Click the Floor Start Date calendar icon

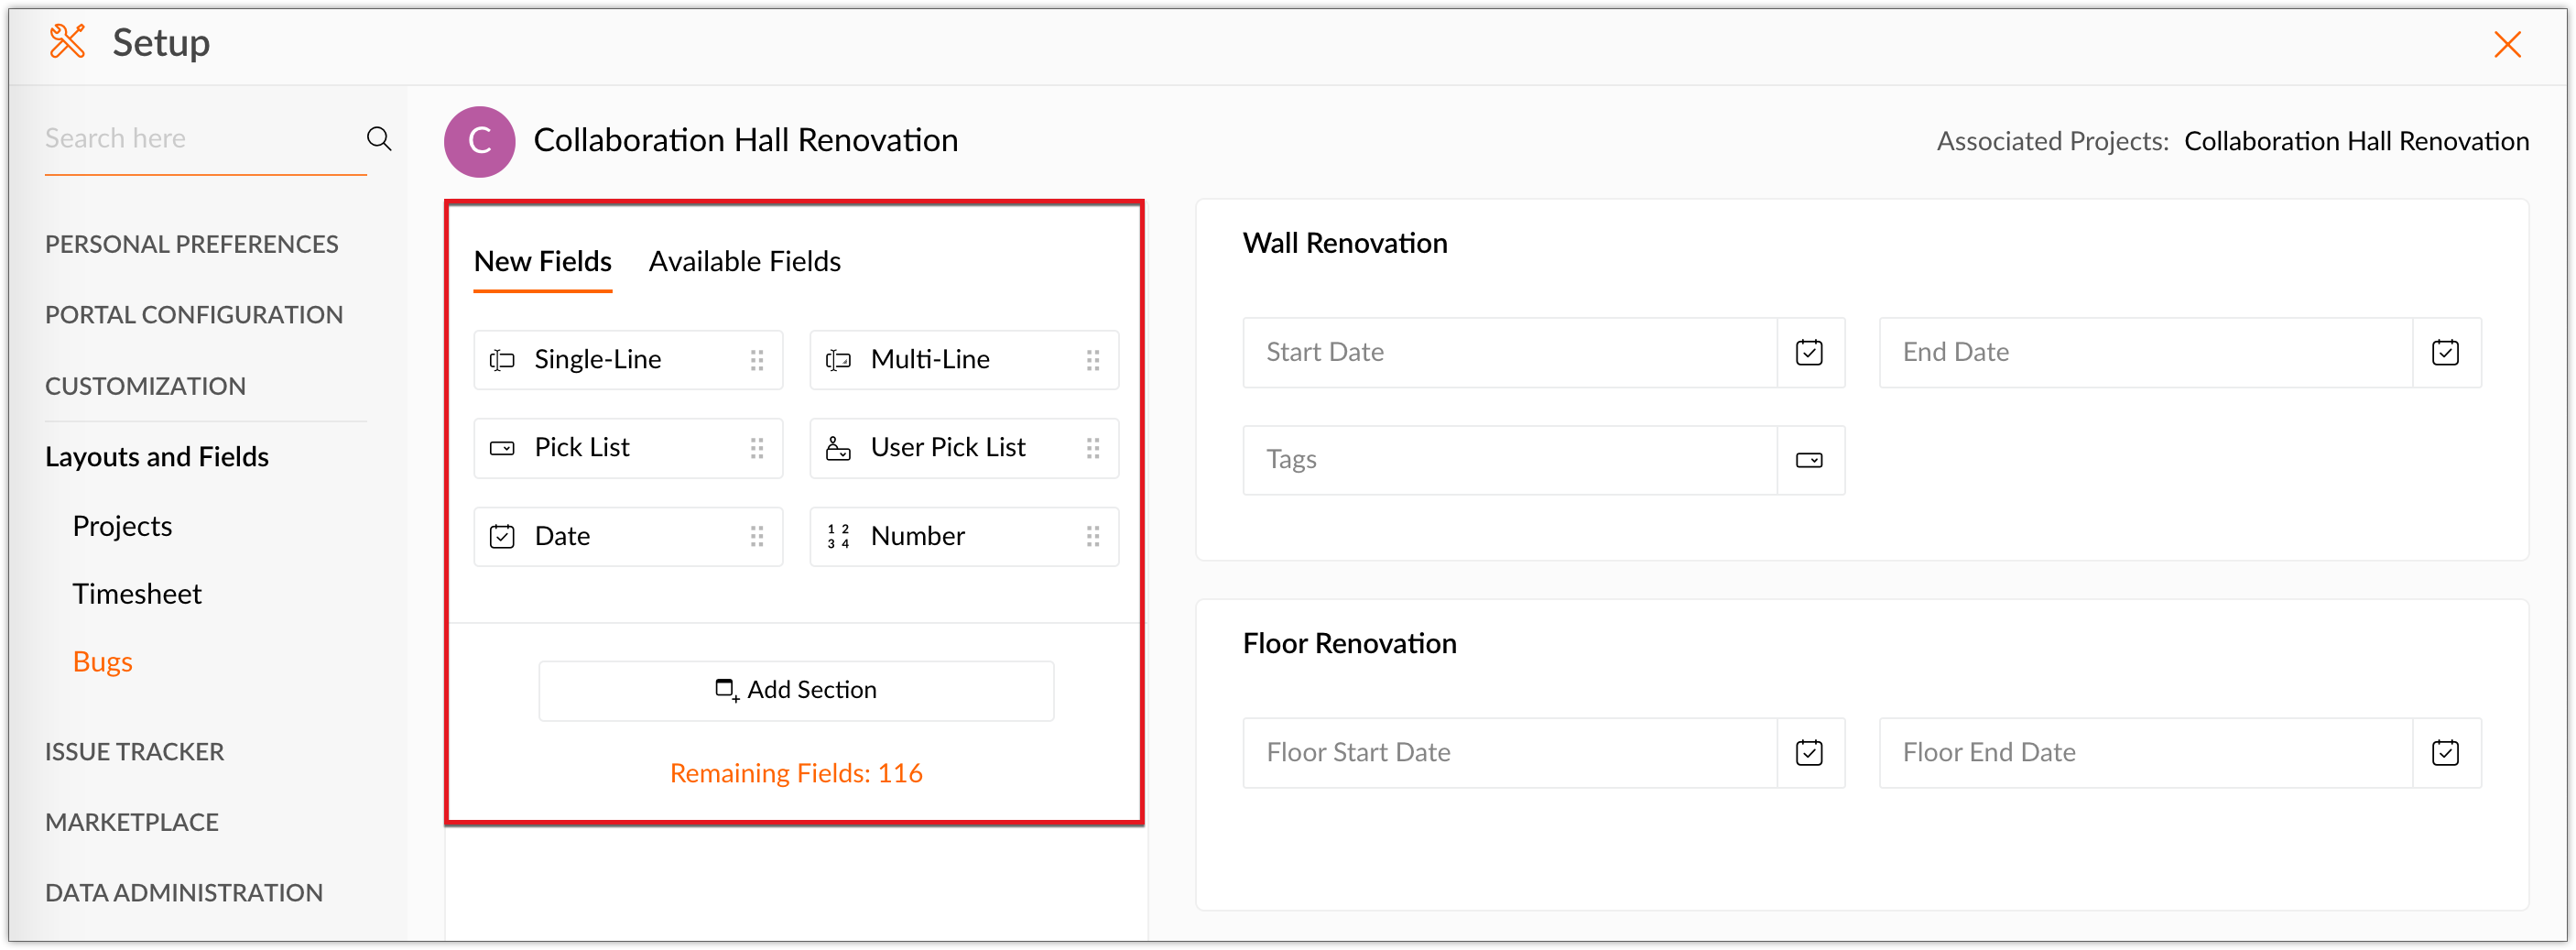coord(1809,753)
